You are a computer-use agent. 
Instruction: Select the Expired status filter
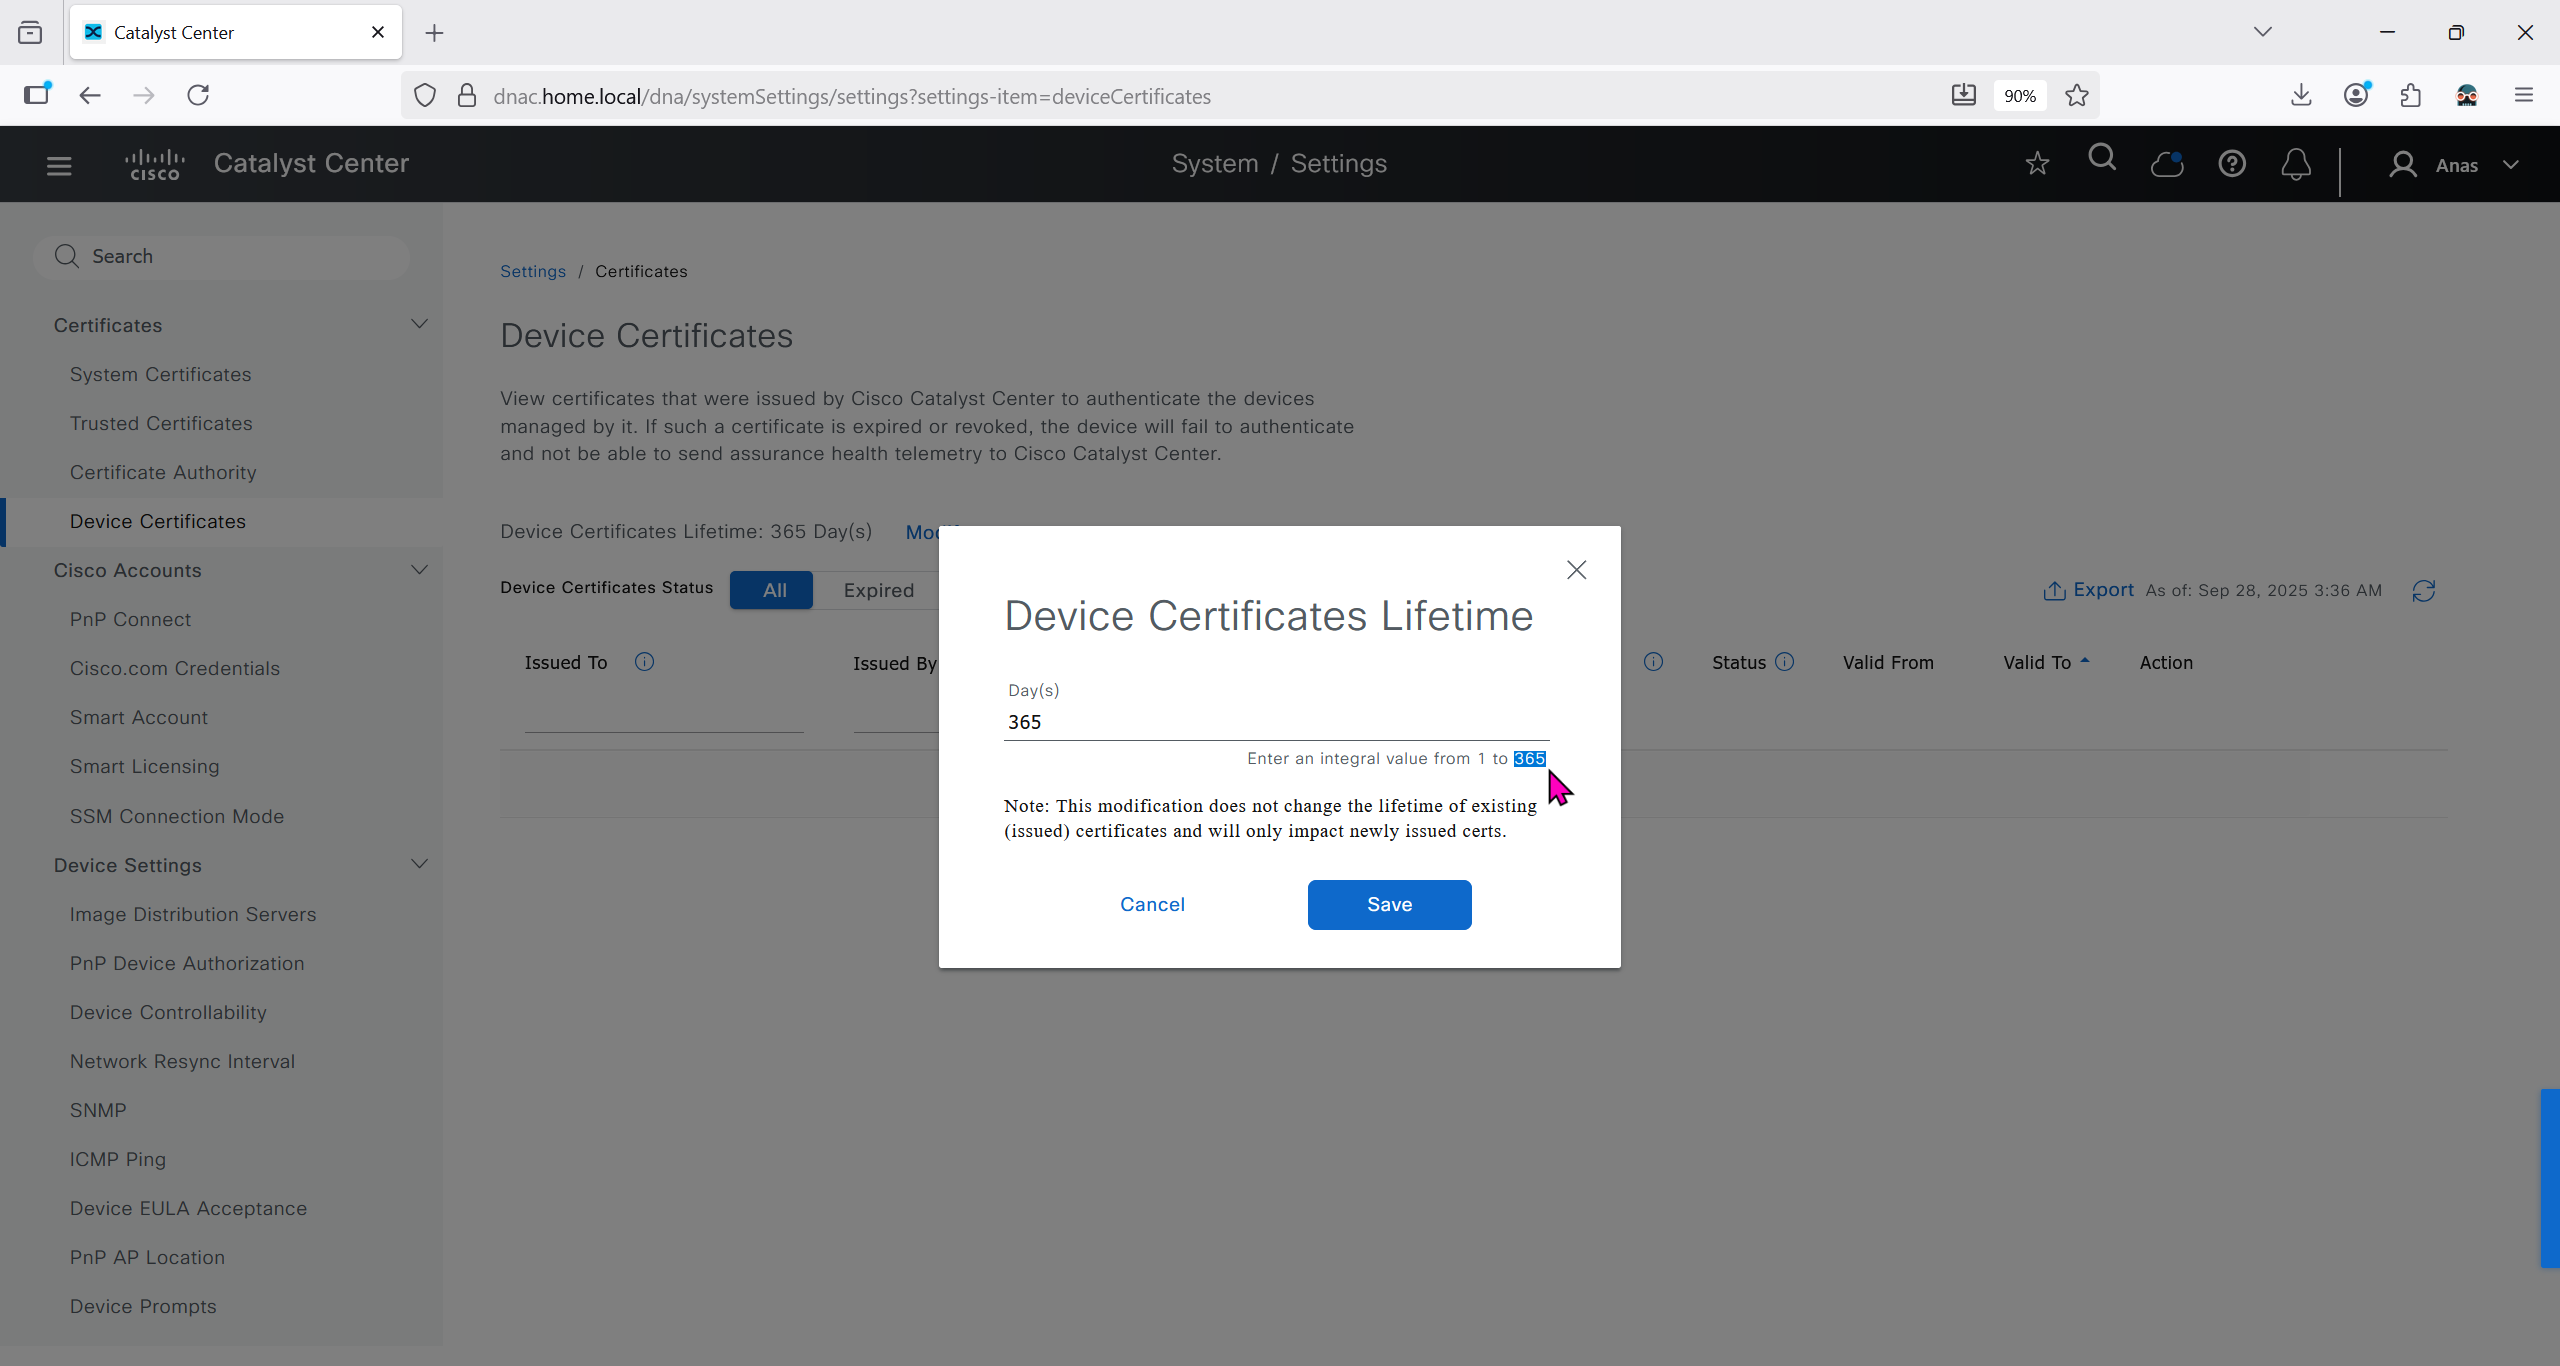(878, 590)
